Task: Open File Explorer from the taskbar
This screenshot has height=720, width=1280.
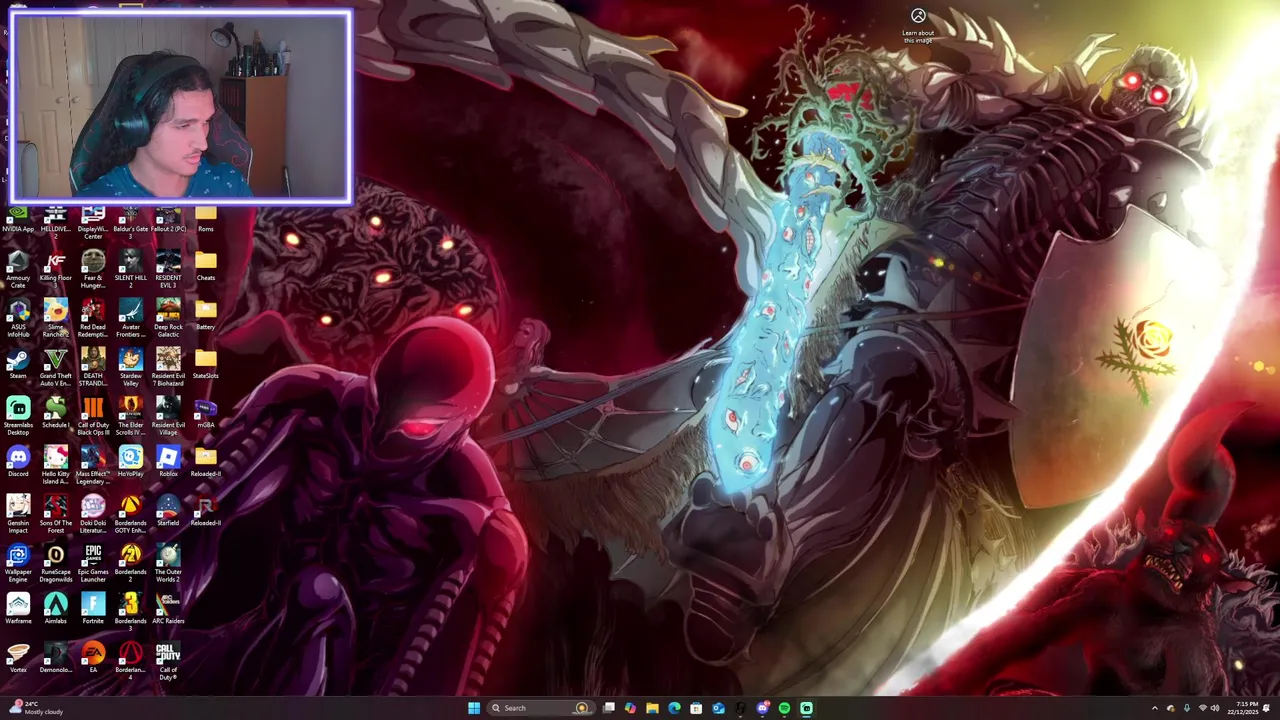Action: (652, 708)
